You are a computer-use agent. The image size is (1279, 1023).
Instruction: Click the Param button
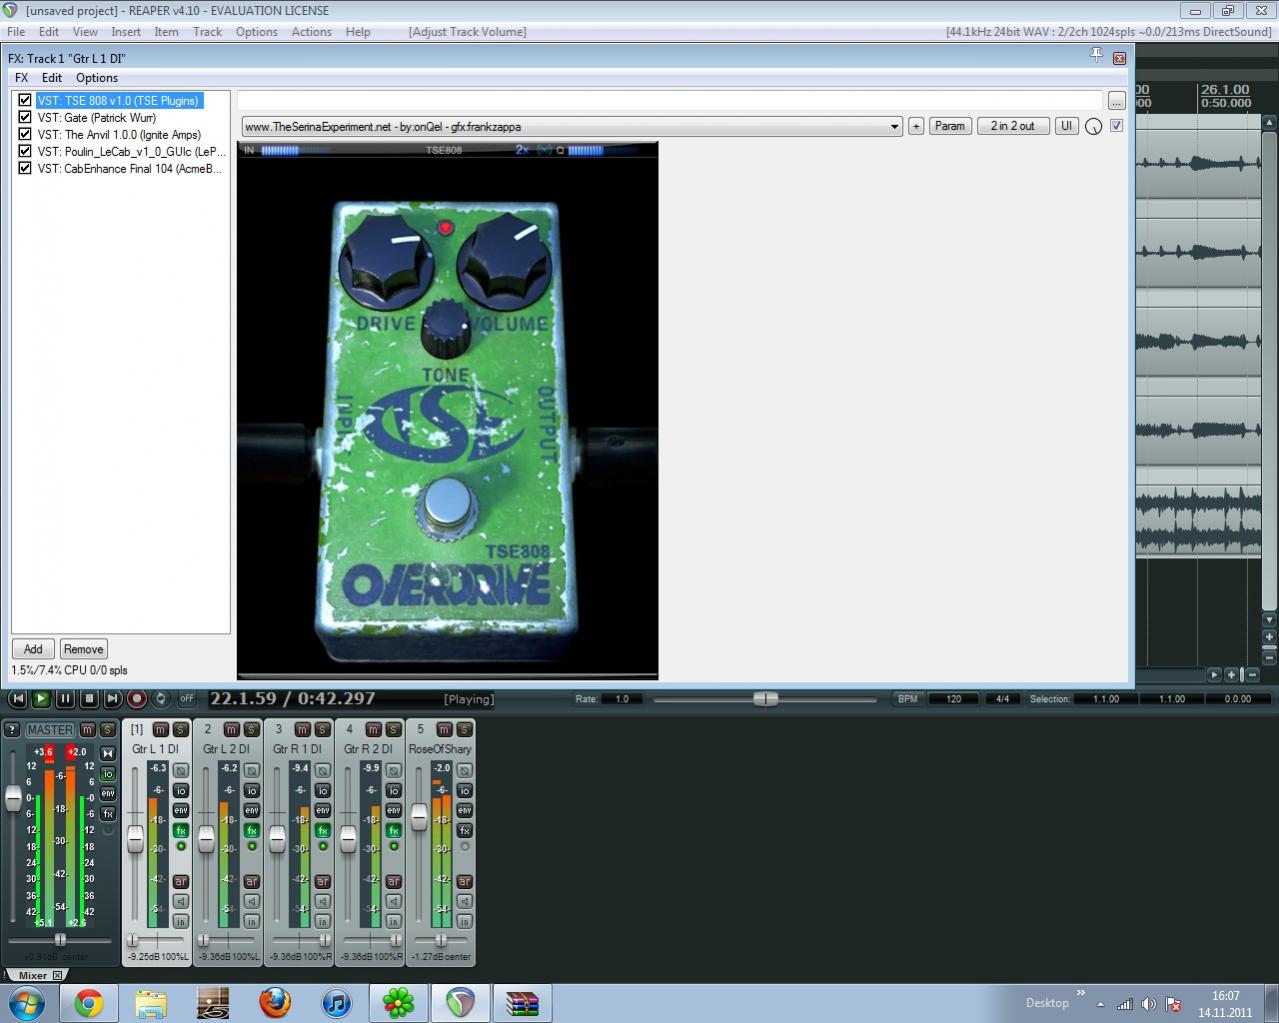pos(950,126)
